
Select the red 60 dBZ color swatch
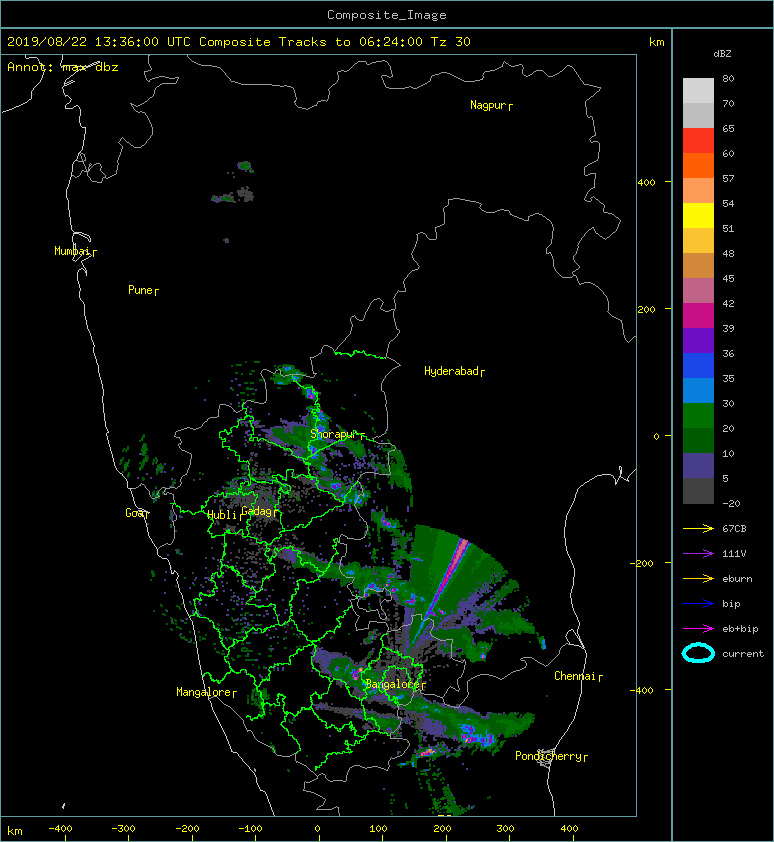(x=698, y=141)
